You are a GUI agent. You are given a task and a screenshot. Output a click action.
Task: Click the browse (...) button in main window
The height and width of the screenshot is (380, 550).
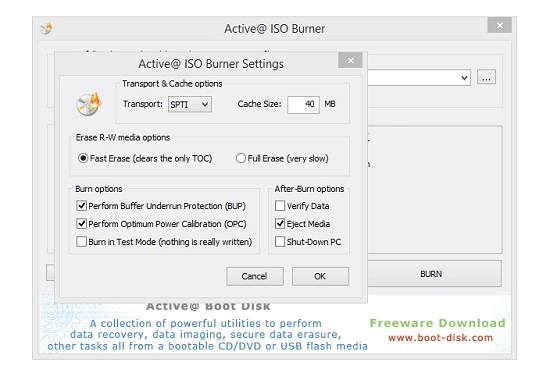pos(486,77)
